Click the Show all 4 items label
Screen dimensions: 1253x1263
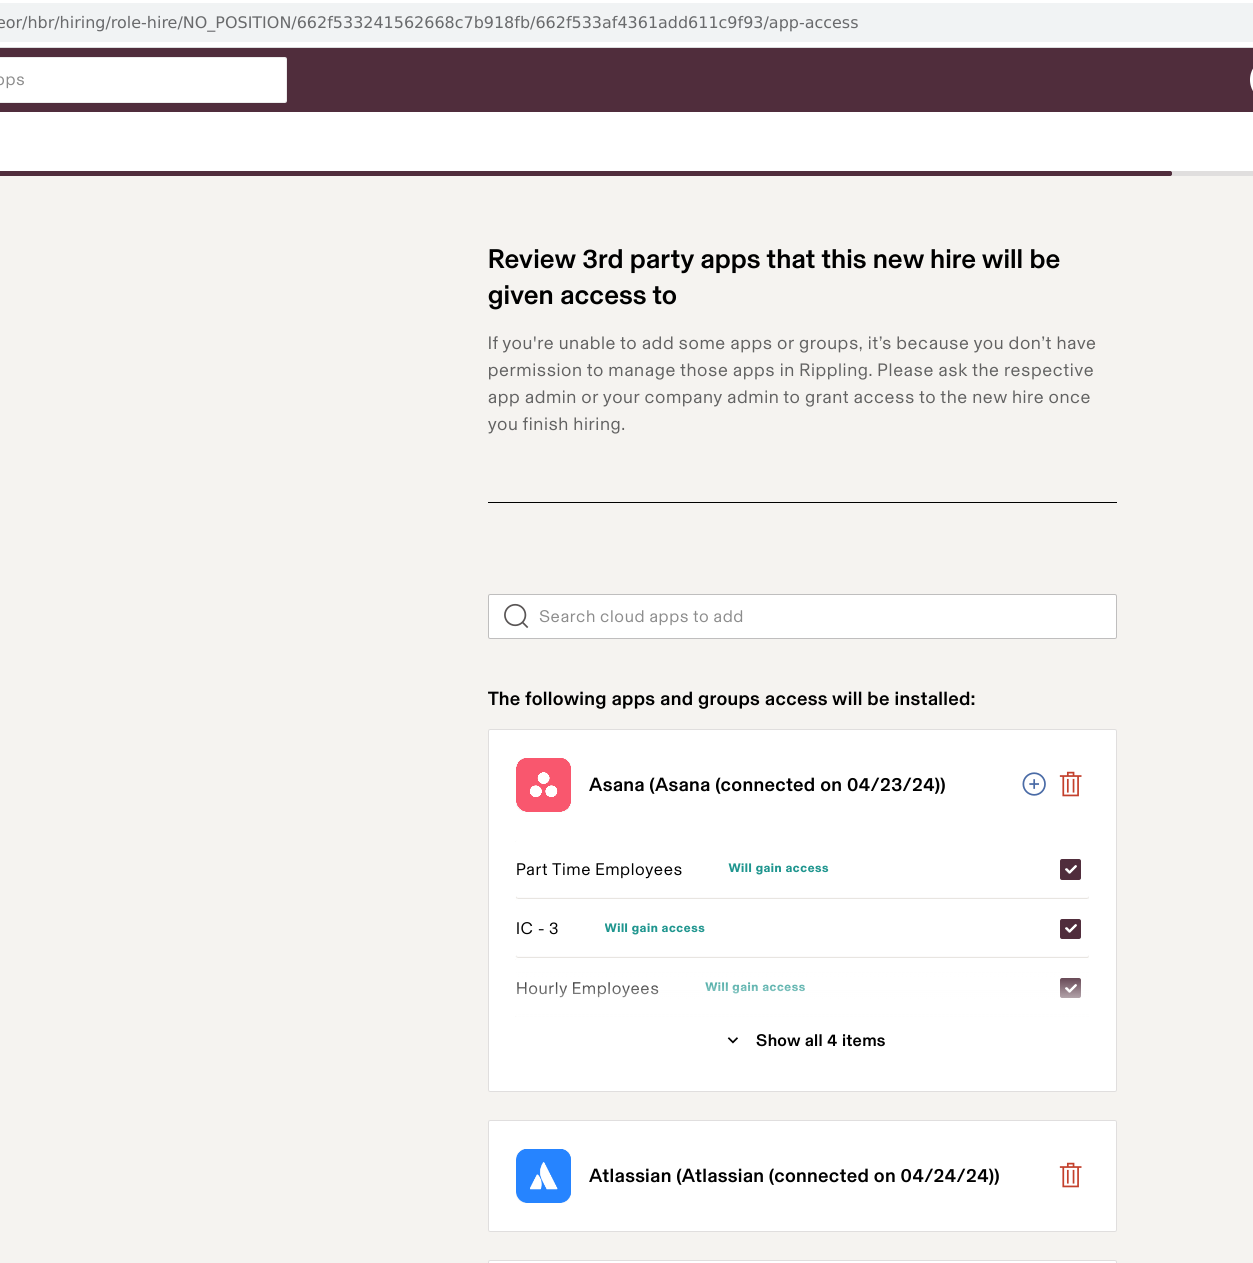pyautogui.click(x=820, y=1041)
